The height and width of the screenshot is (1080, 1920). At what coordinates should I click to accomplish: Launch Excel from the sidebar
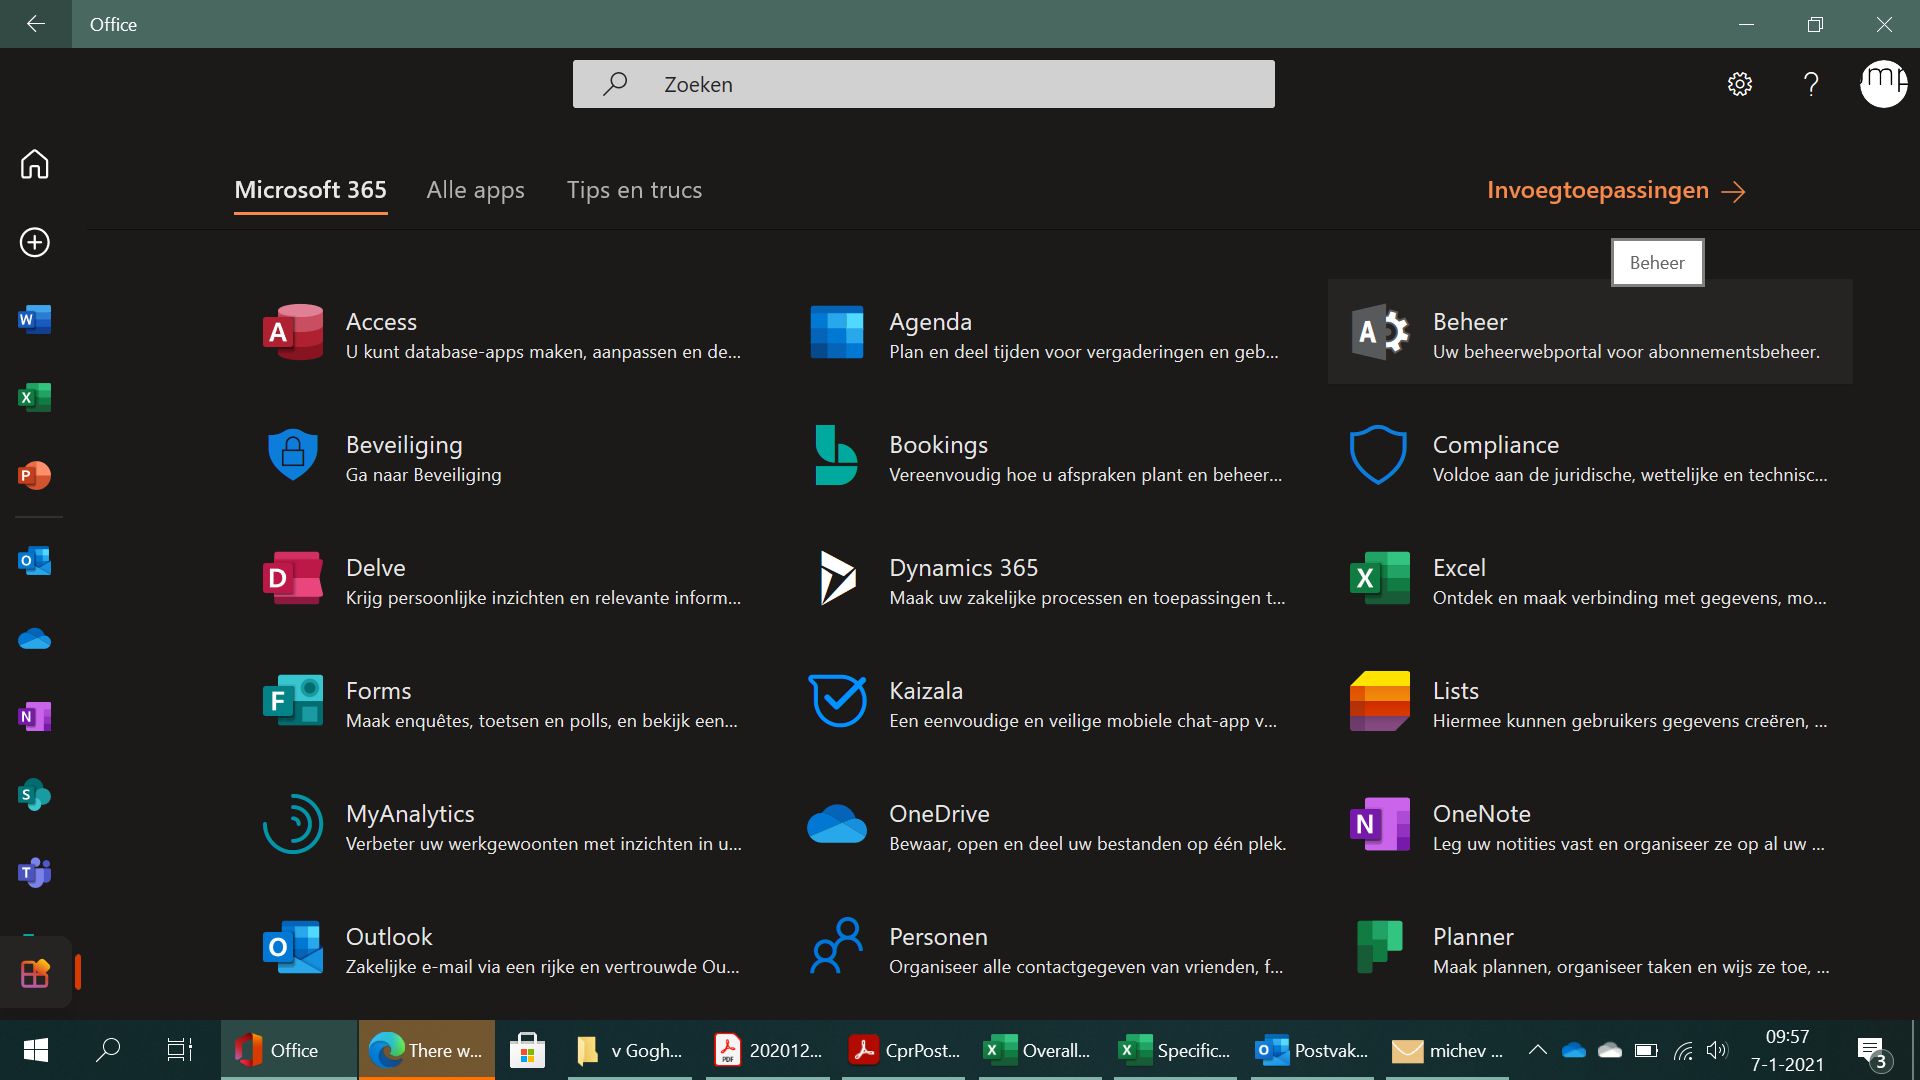click(35, 398)
